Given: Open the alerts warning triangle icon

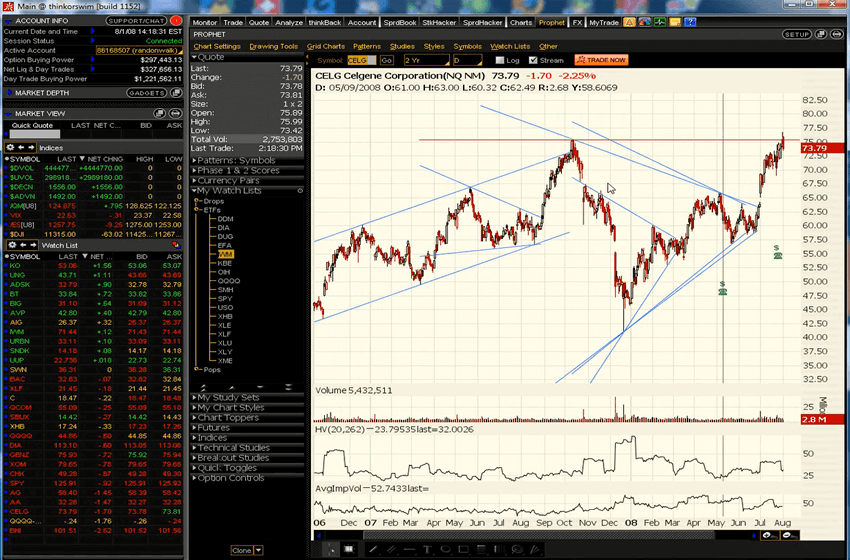Looking at the screenshot, I should [x=629, y=22].
